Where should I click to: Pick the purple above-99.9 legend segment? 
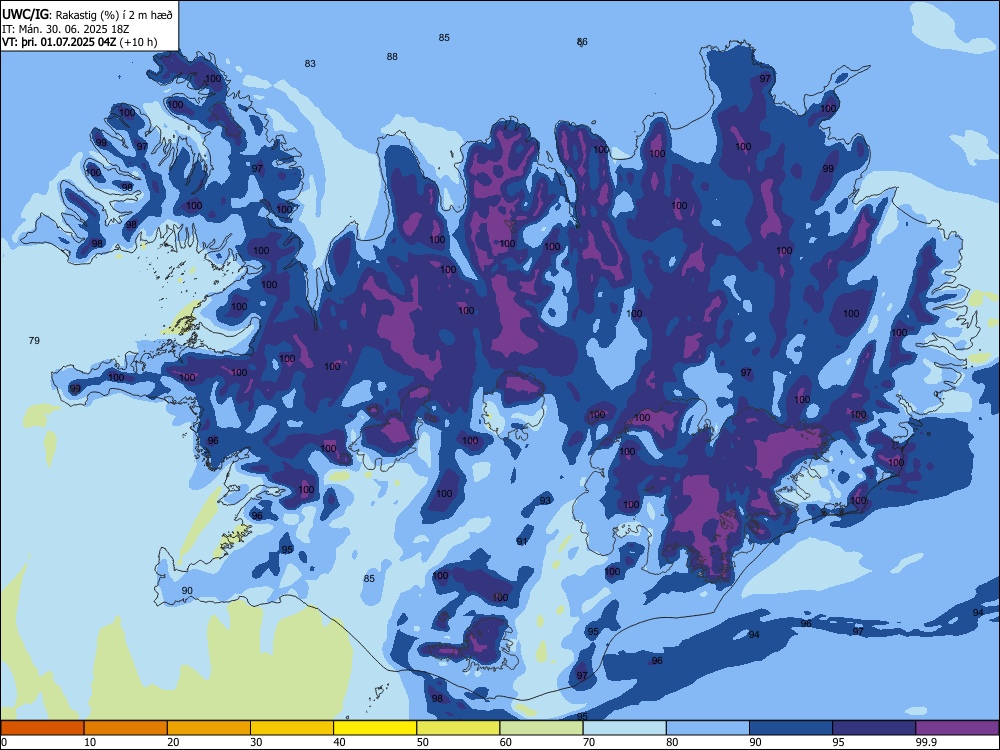coord(957,728)
